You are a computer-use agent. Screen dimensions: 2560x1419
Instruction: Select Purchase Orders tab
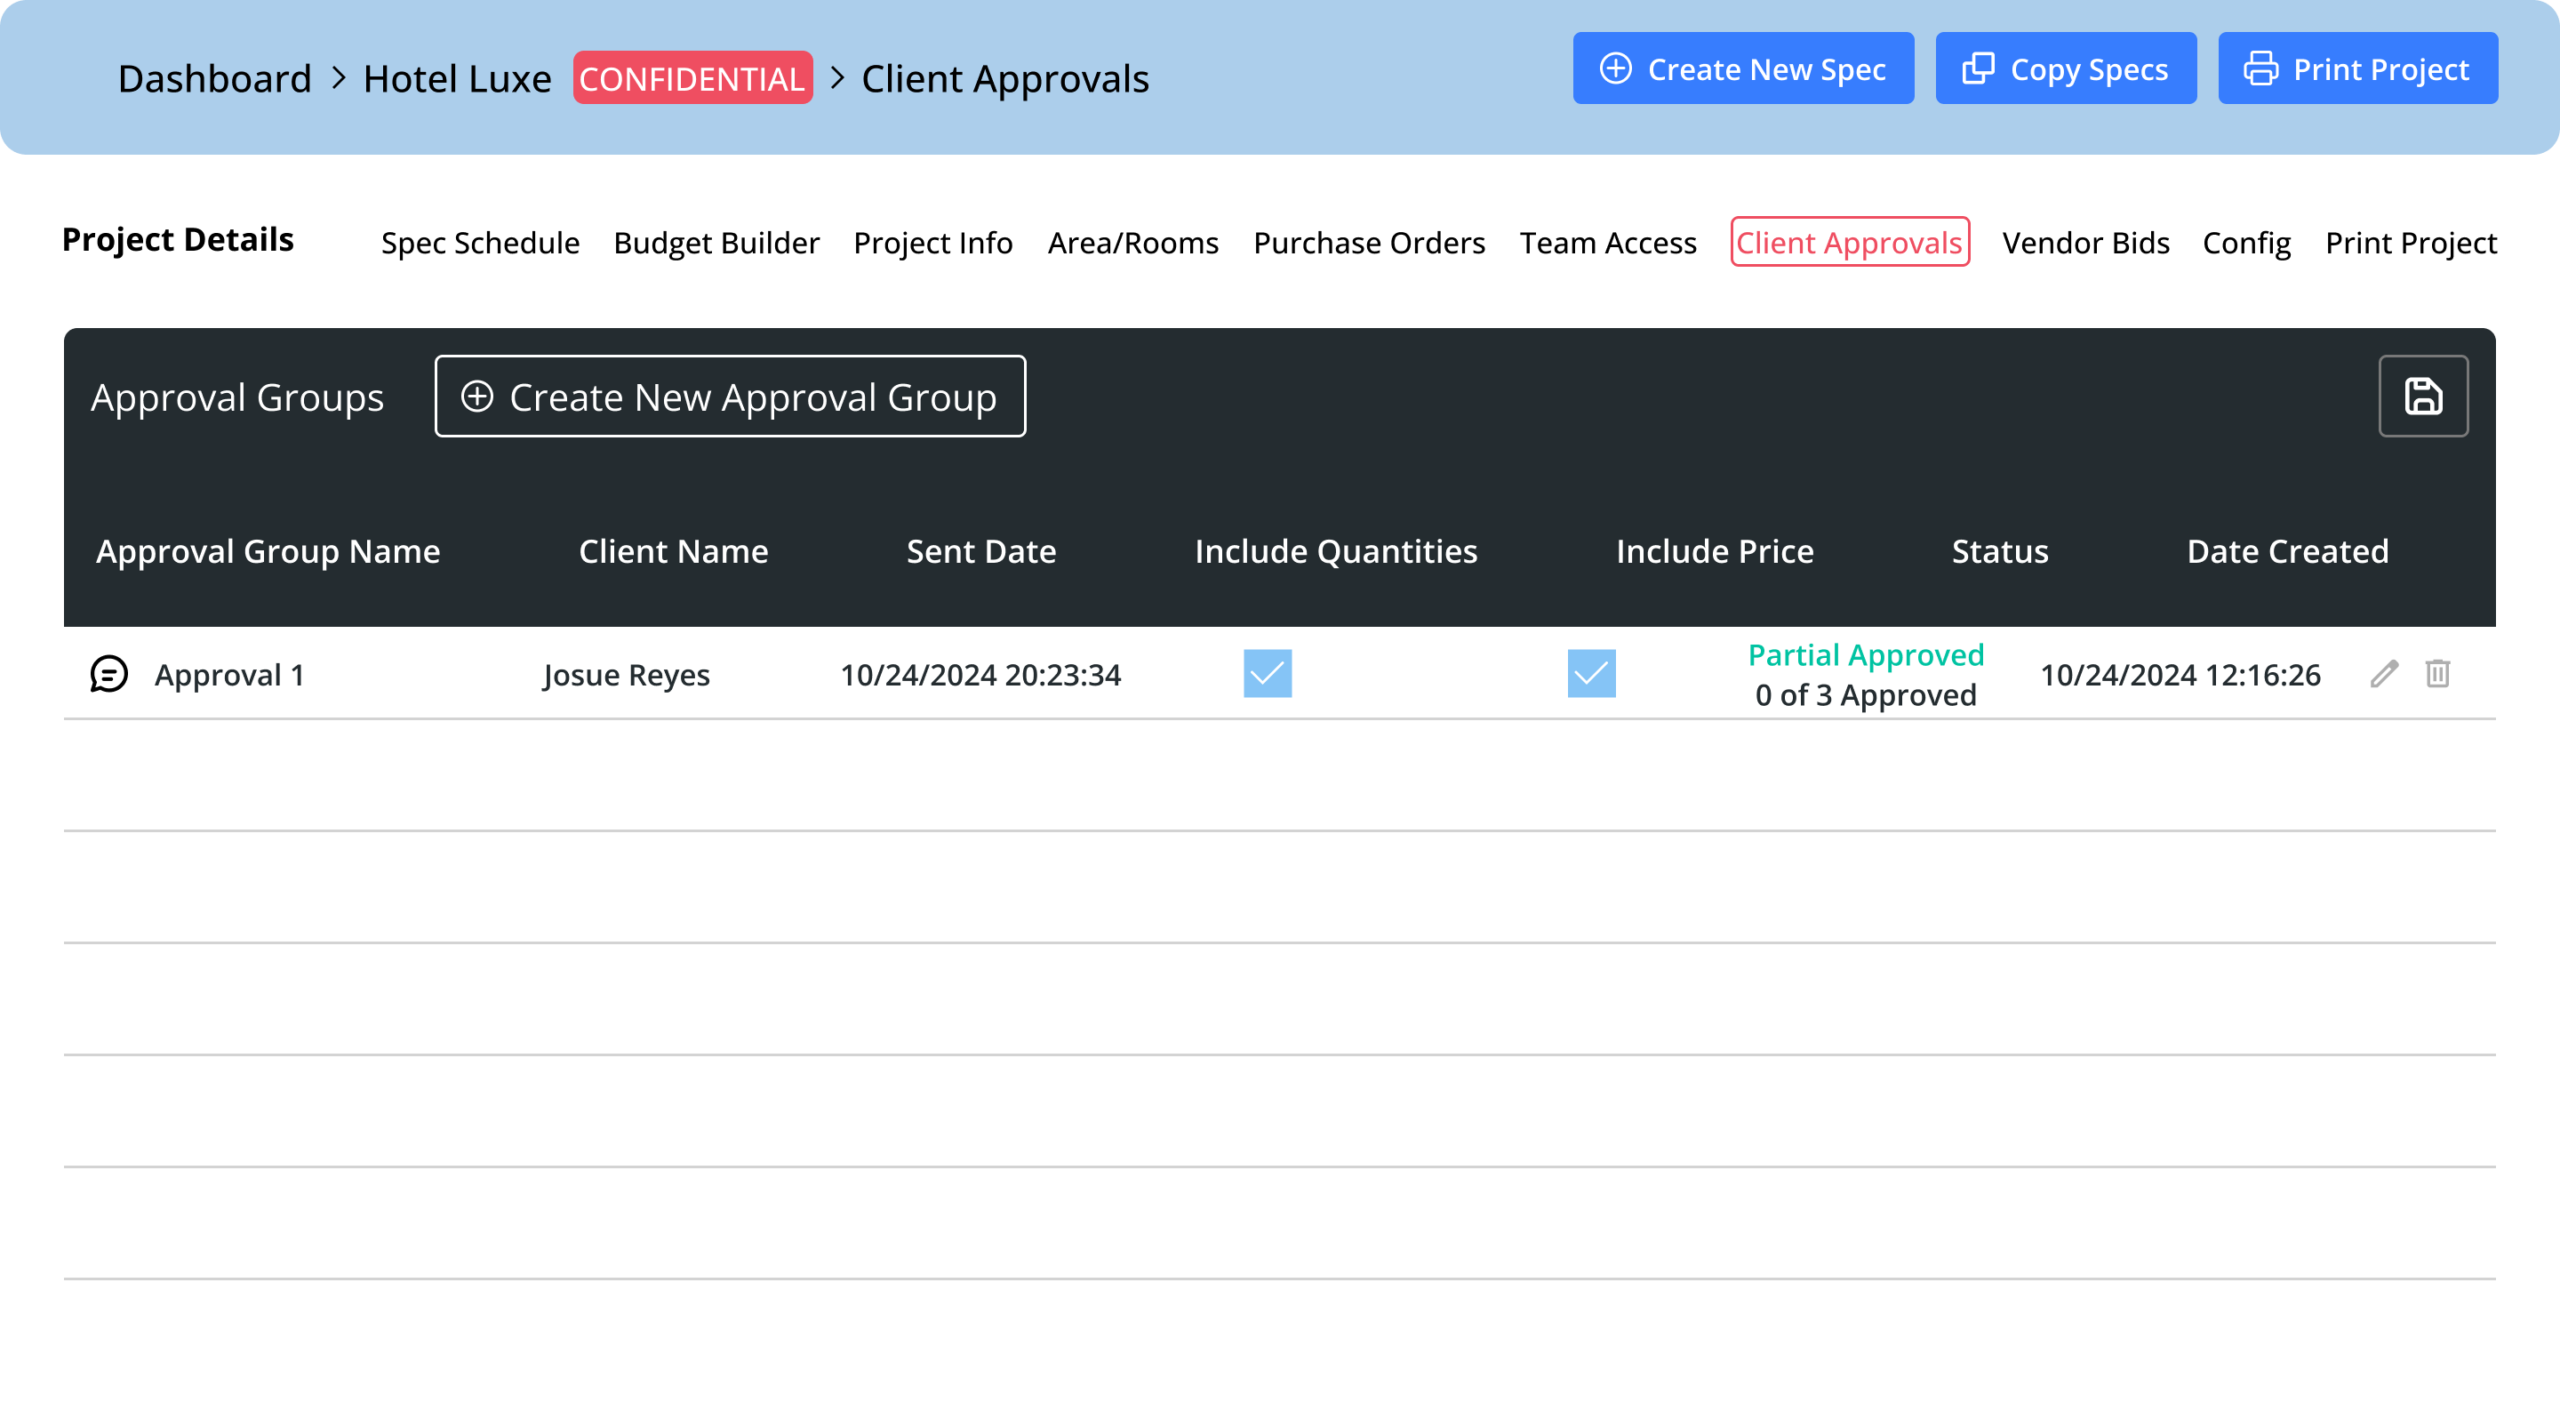(x=1369, y=243)
